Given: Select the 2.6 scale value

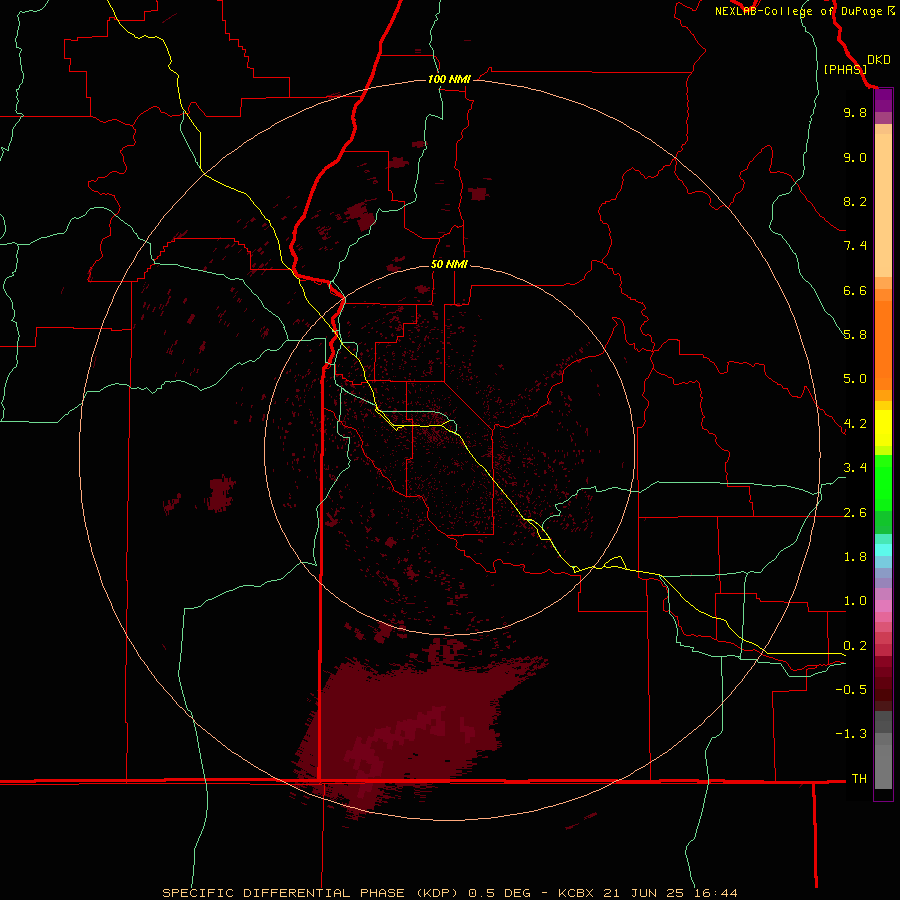Looking at the screenshot, I should tap(855, 513).
